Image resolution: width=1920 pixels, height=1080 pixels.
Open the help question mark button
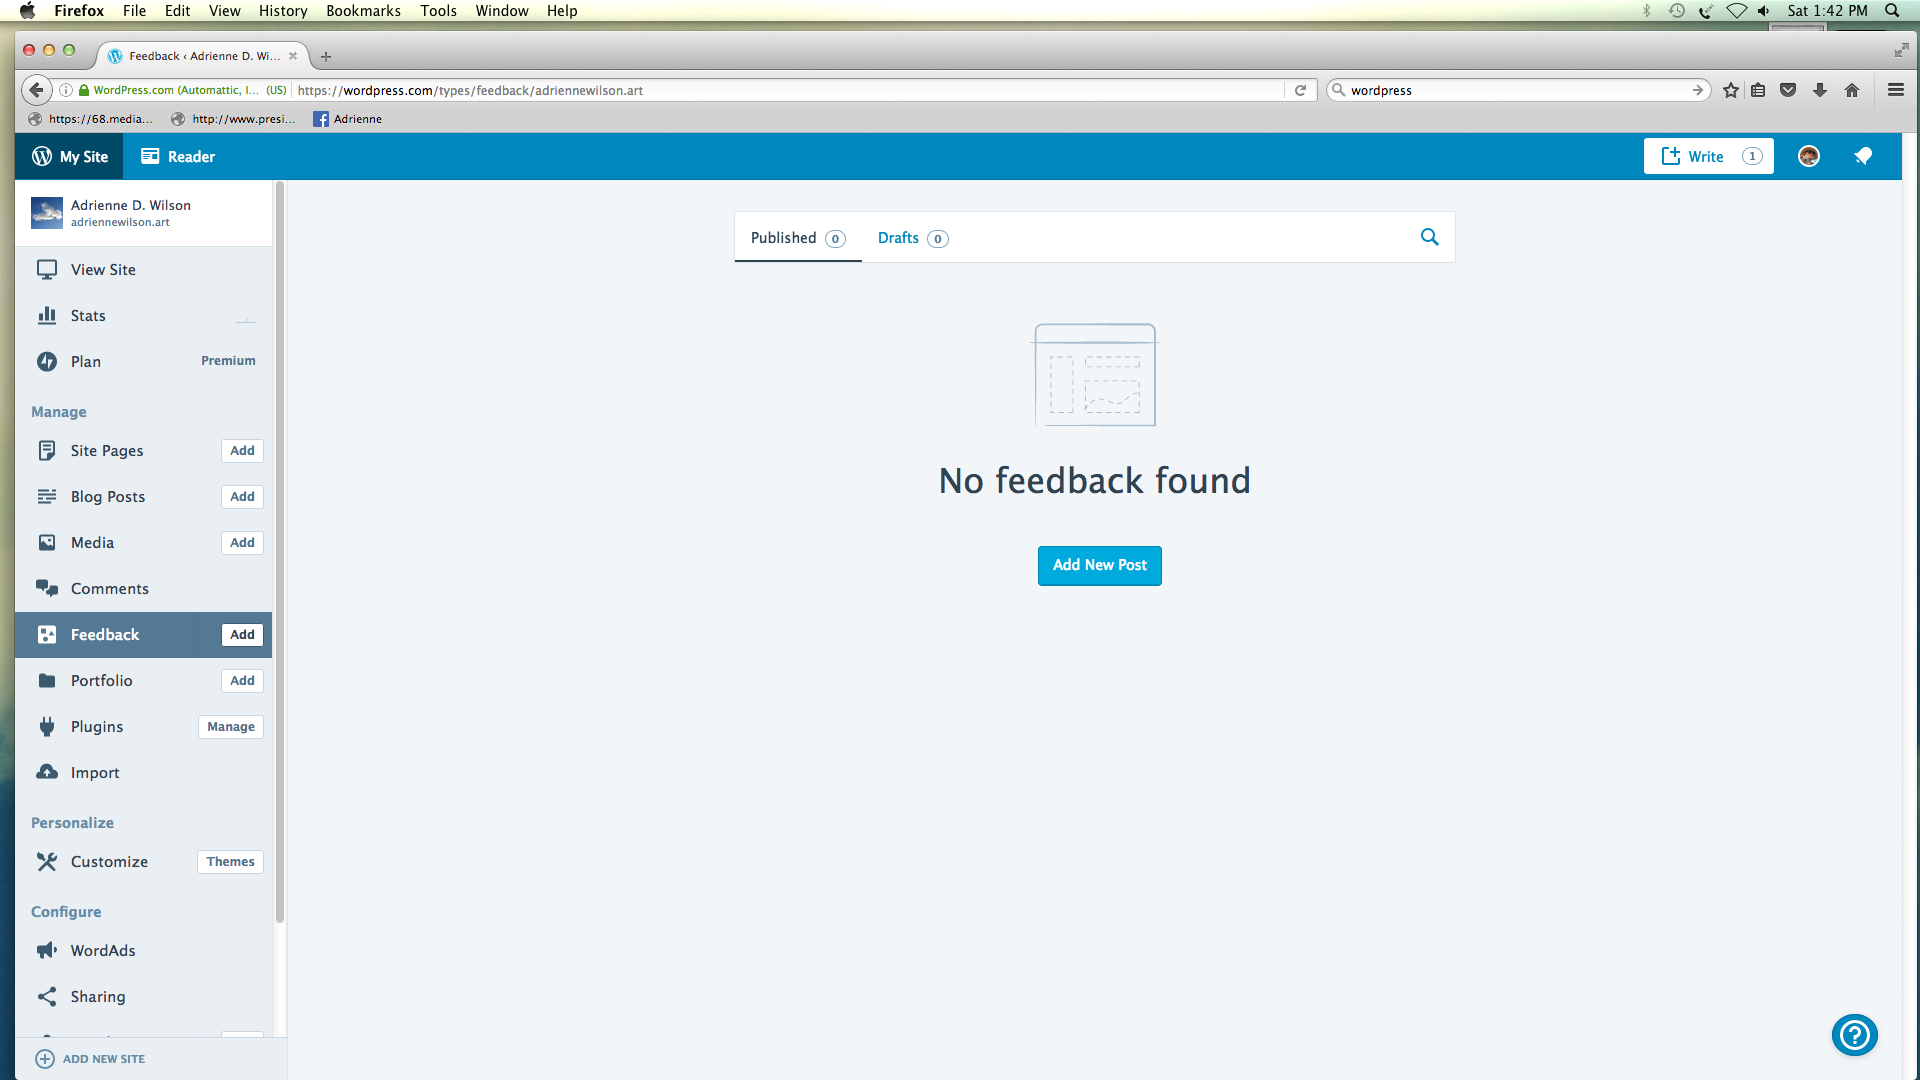1854,1035
